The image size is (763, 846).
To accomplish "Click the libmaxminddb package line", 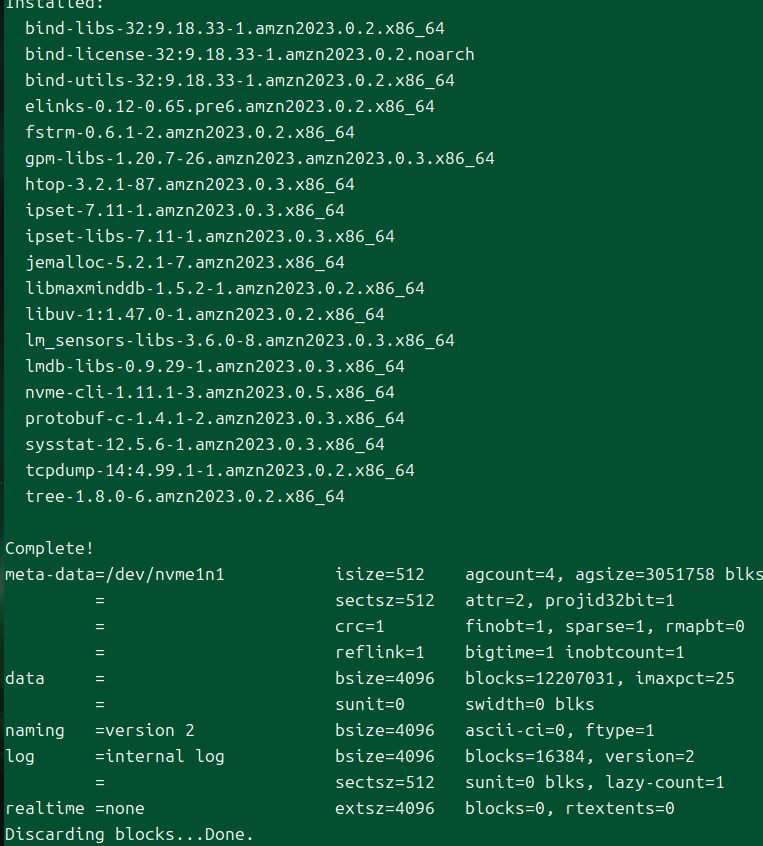I will point(225,288).
